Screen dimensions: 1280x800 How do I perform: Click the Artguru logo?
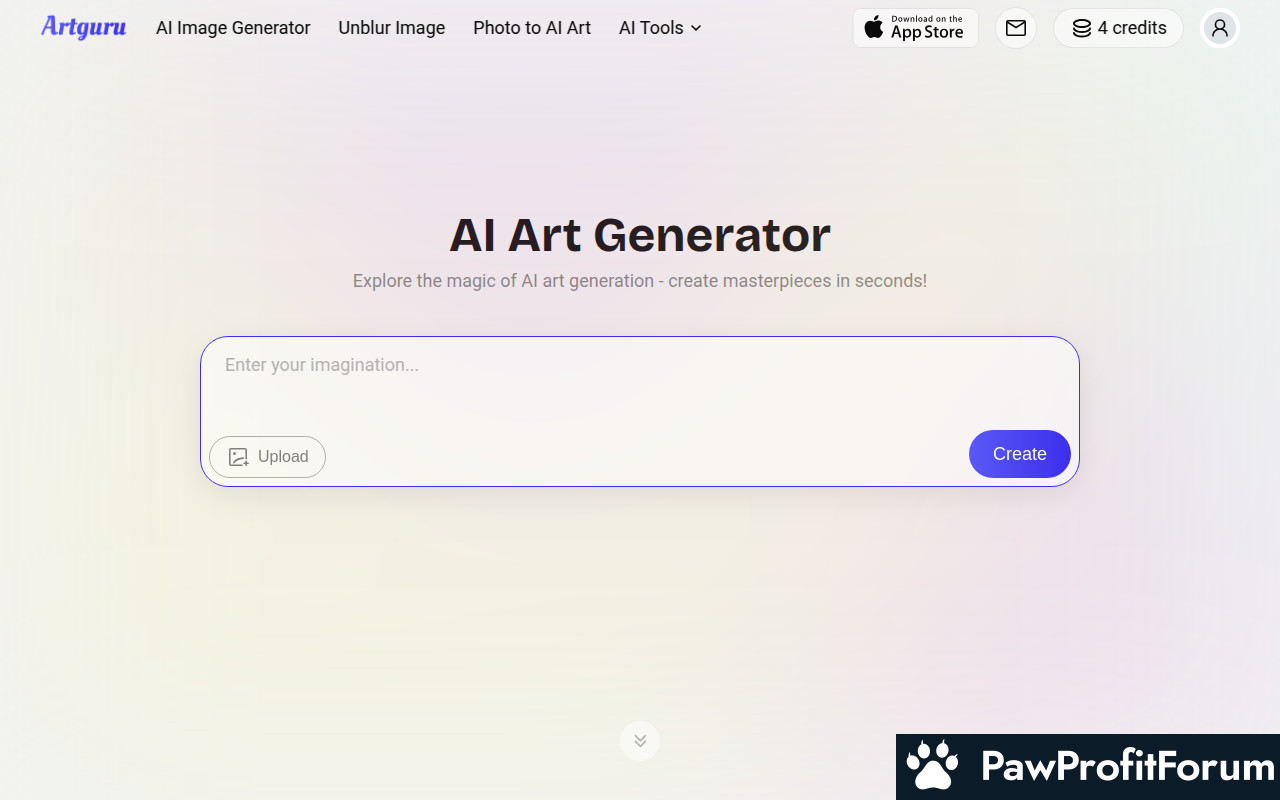tap(84, 27)
